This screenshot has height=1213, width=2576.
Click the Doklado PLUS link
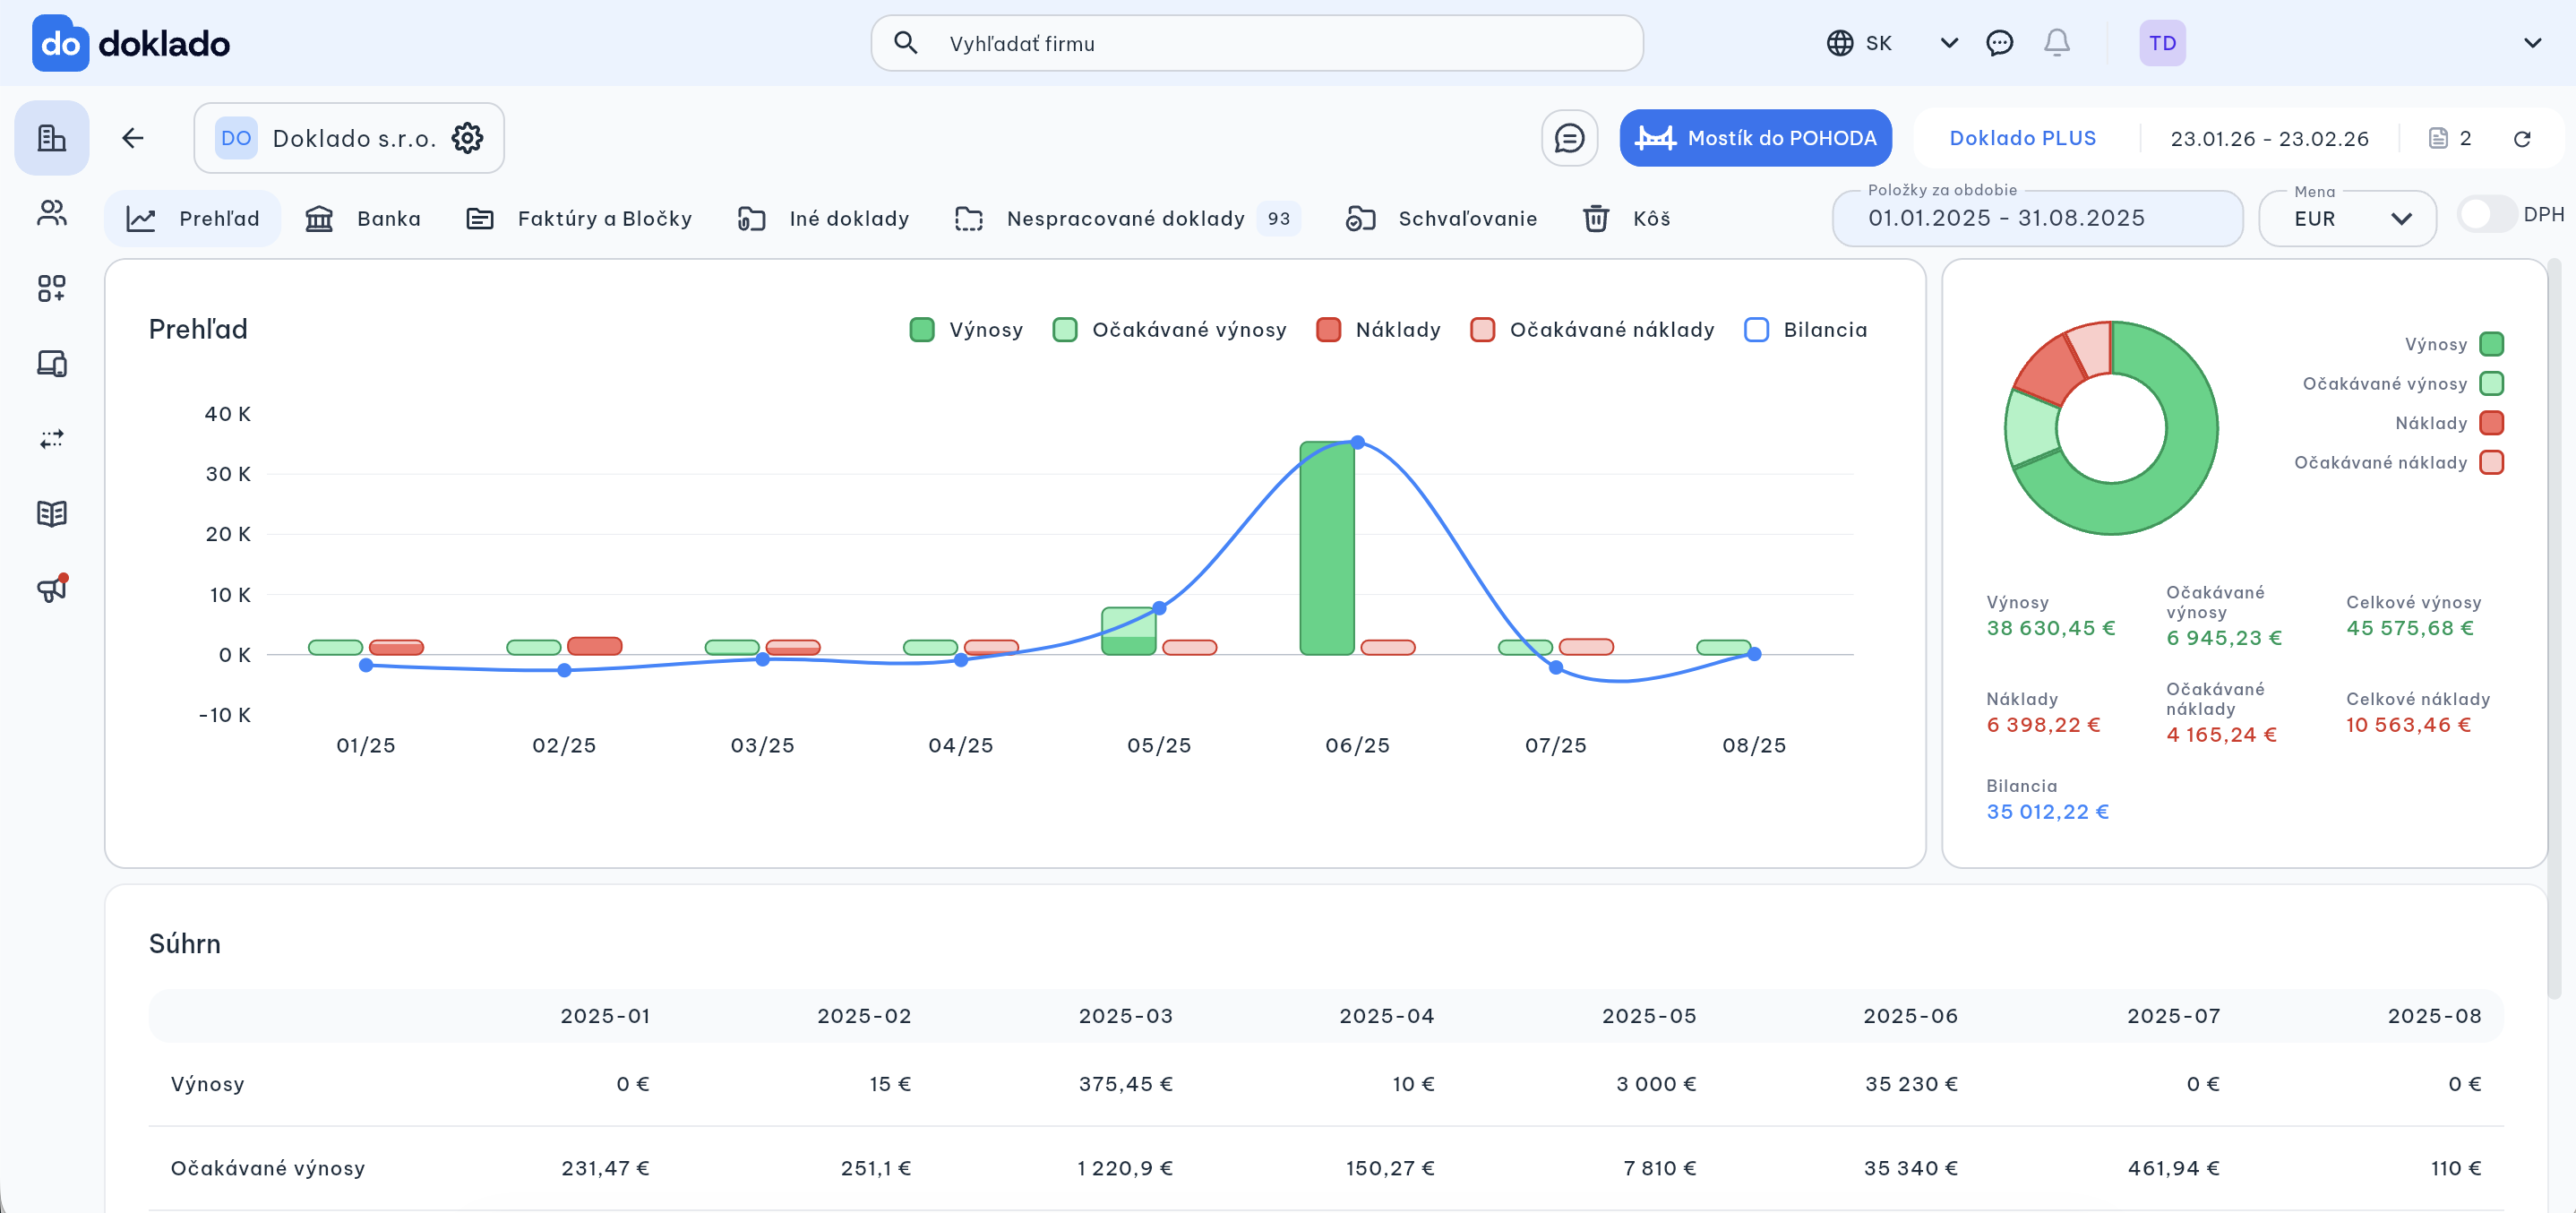tap(2022, 138)
